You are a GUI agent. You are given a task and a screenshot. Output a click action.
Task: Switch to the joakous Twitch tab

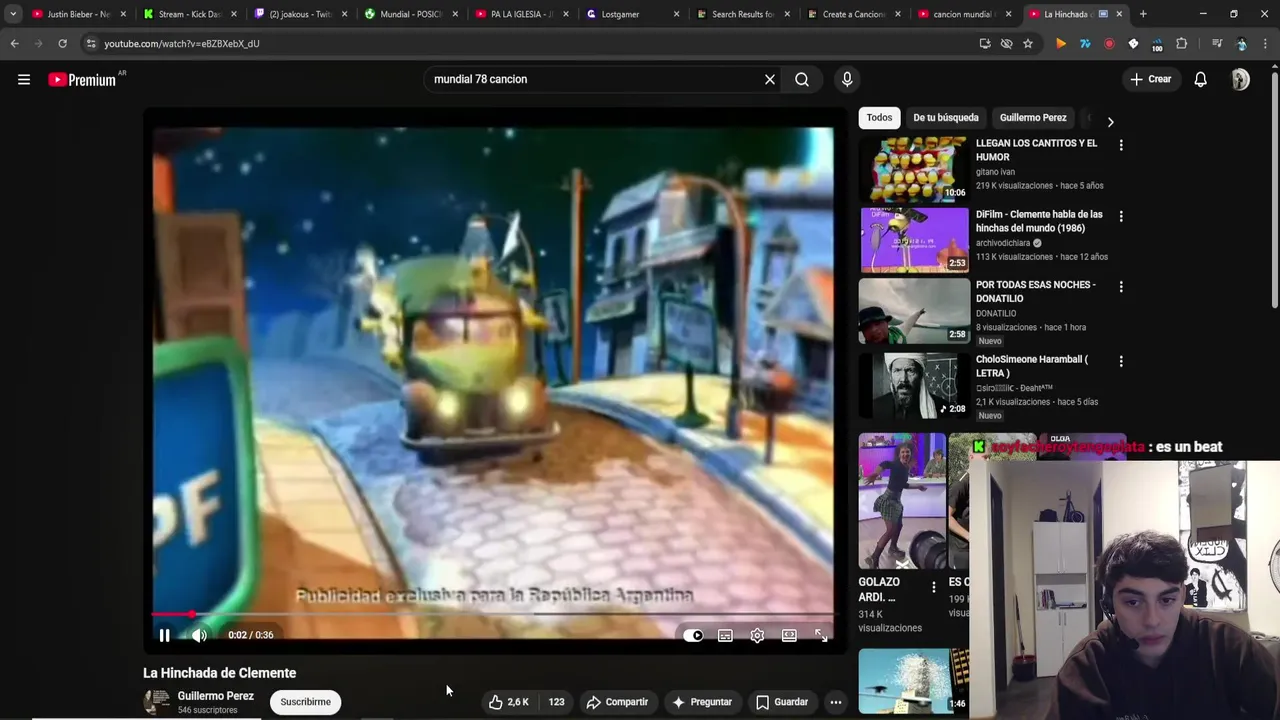pos(299,14)
